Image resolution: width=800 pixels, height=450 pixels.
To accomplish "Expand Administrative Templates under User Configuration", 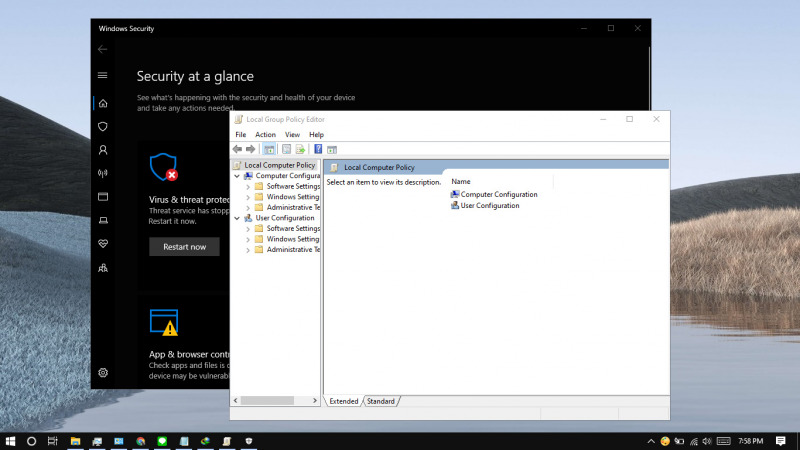I will click(x=248, y=250).
